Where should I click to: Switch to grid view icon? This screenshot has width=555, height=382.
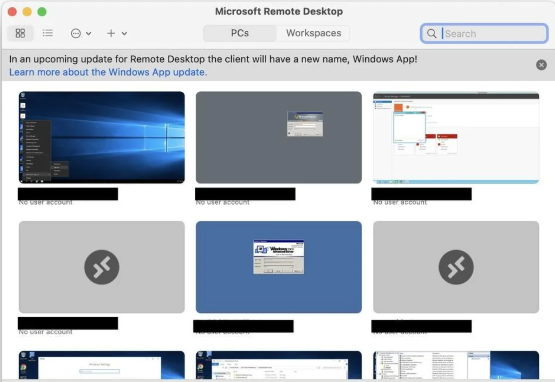tap(20, 33)
